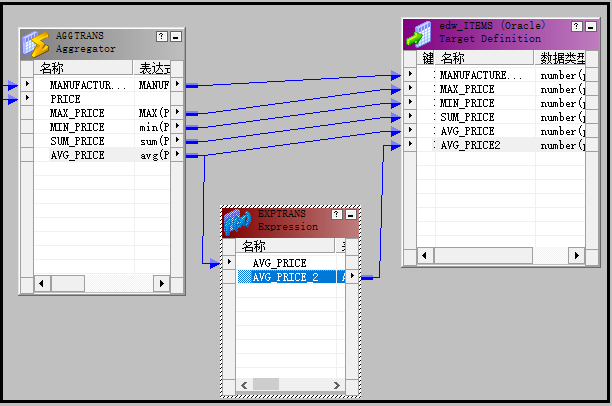Click the 名称 column header in edw_ITEMS

[x=485, y=58]
